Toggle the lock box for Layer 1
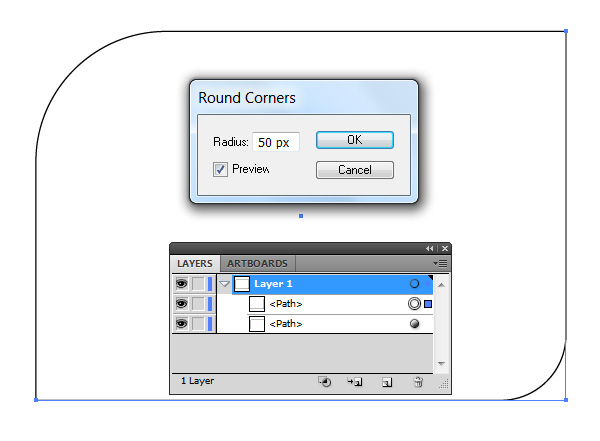 coord(198,284)
